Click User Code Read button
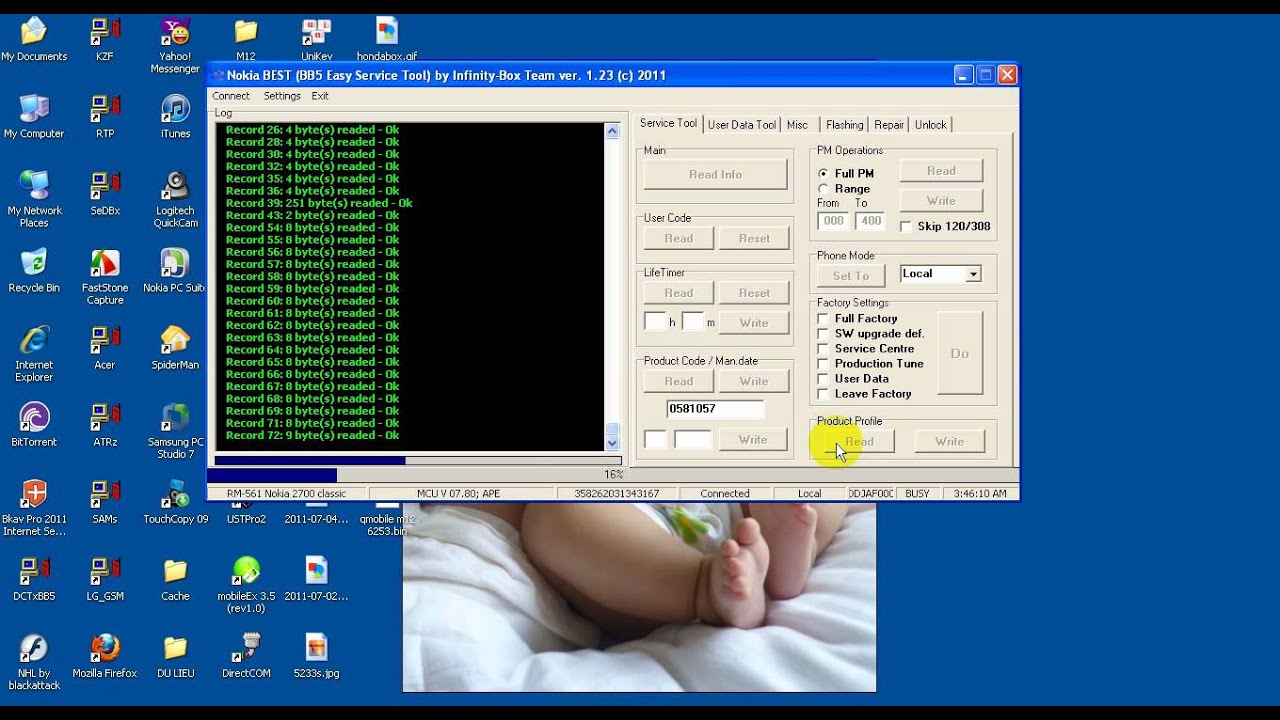 pos(679,239)
